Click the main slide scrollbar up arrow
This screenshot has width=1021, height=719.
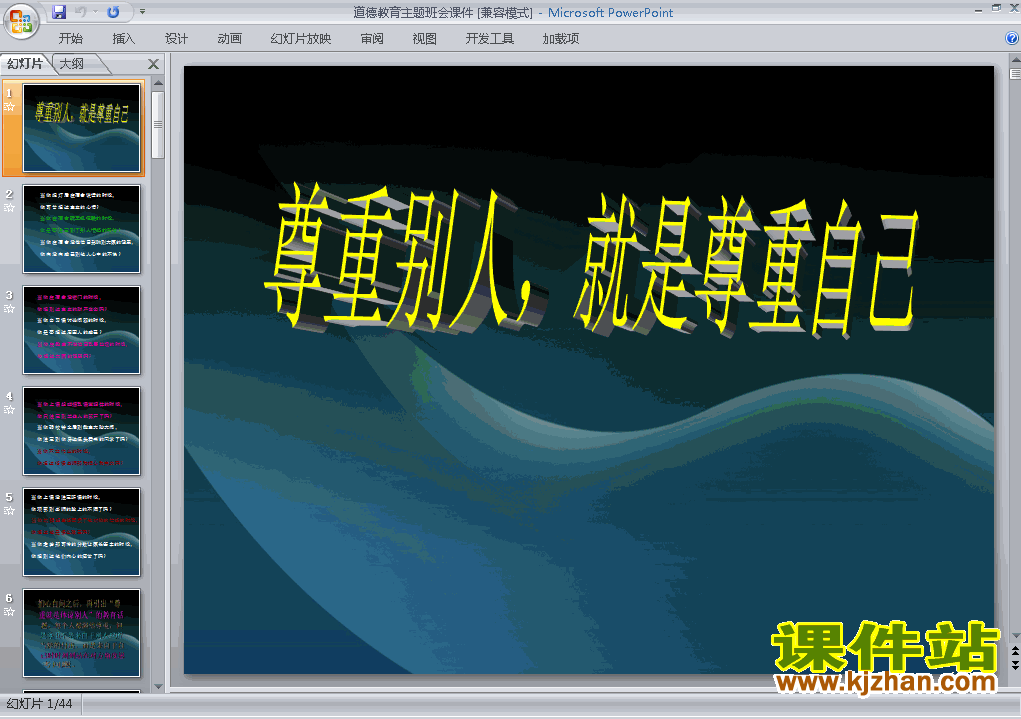pos(1015,59)
